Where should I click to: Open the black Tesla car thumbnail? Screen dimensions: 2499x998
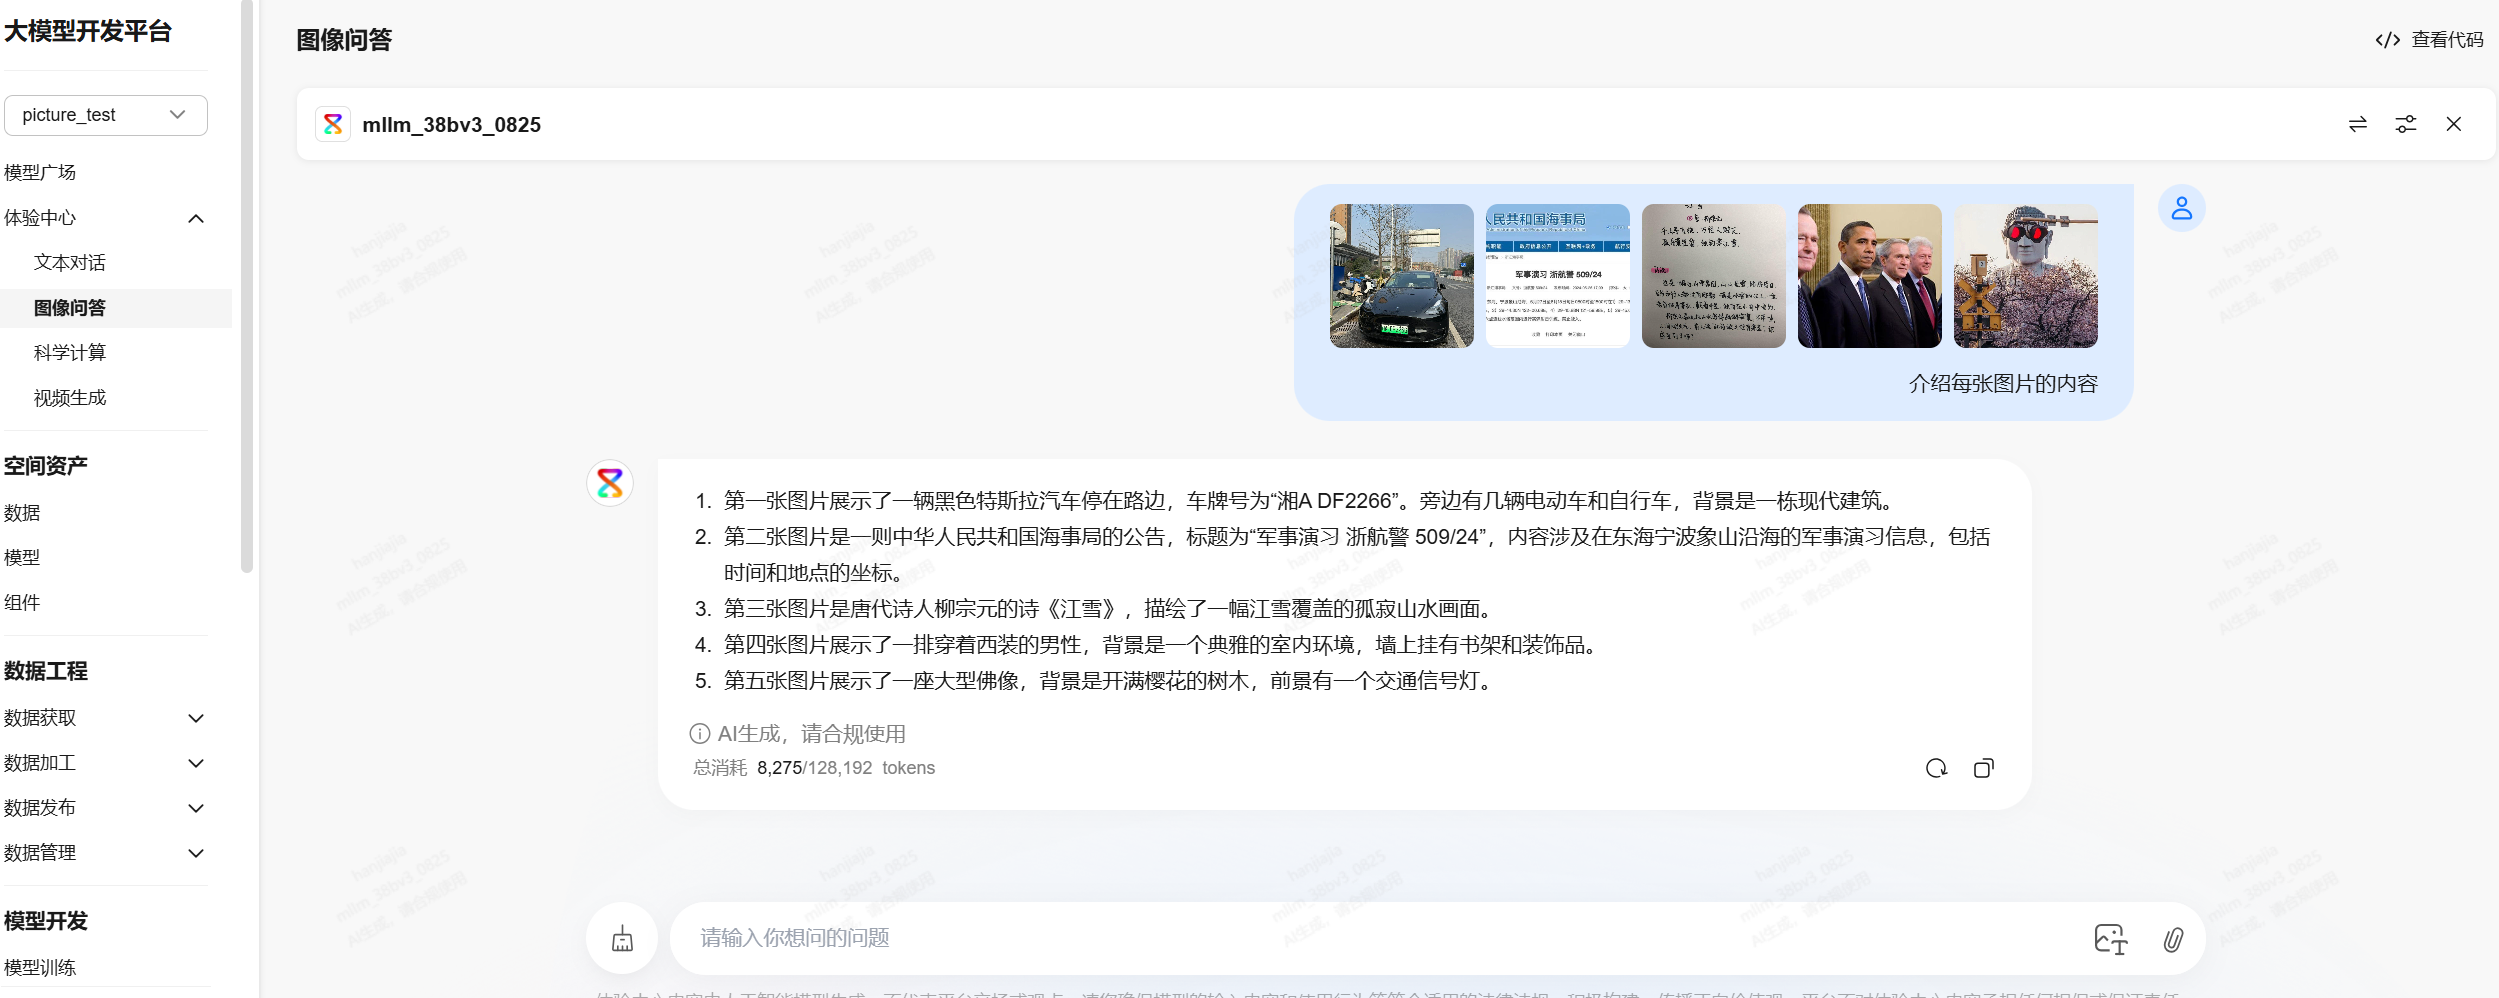pos(1401,276)
